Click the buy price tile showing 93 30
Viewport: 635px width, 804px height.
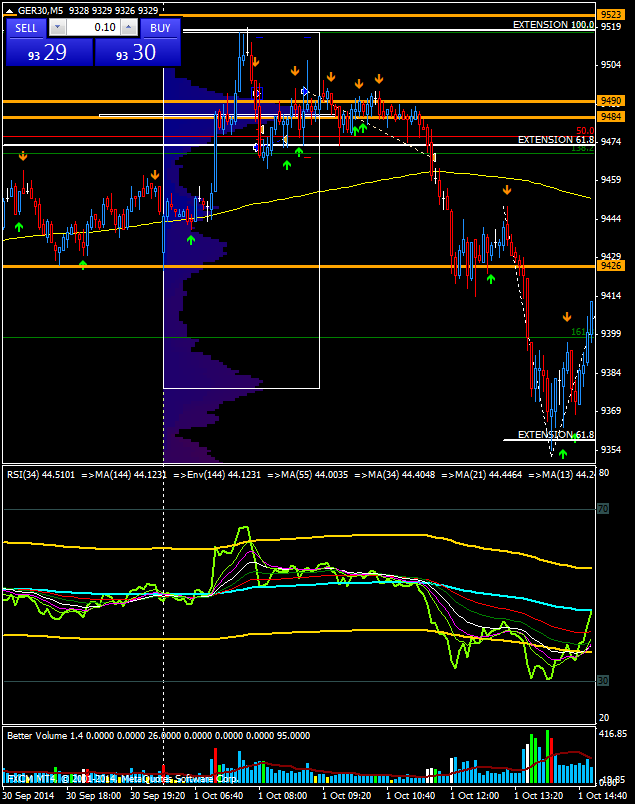pyautogui.click(x=138, y=53)
